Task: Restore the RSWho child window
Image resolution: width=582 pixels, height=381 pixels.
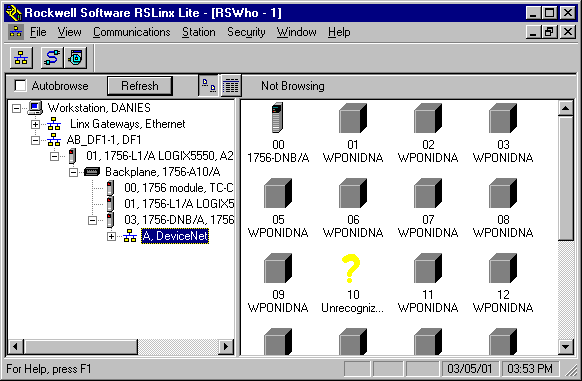Action: (x=550, y=32)
